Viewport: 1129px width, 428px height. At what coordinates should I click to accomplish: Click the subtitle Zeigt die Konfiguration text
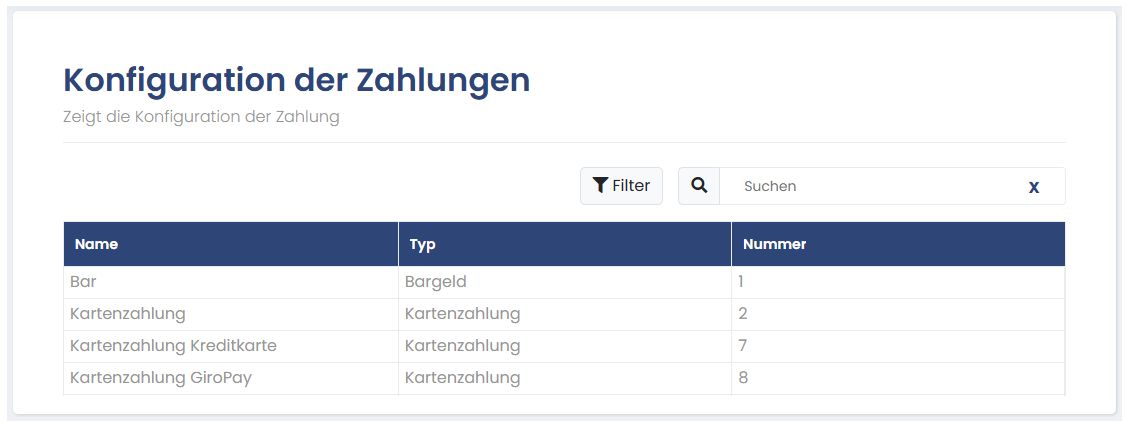(x=201, y=117)
